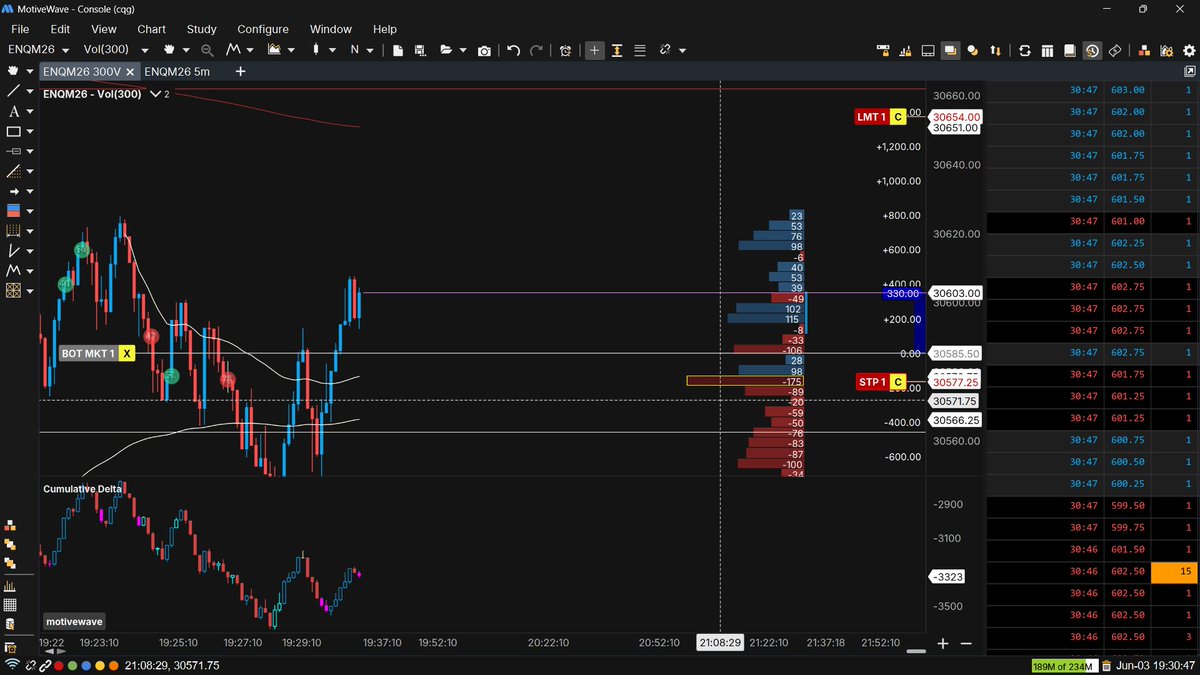Screen dimensions: 1200x675
Task: Click the buy/sell up-down arrows icon
Action: click(x=995, y=50)
